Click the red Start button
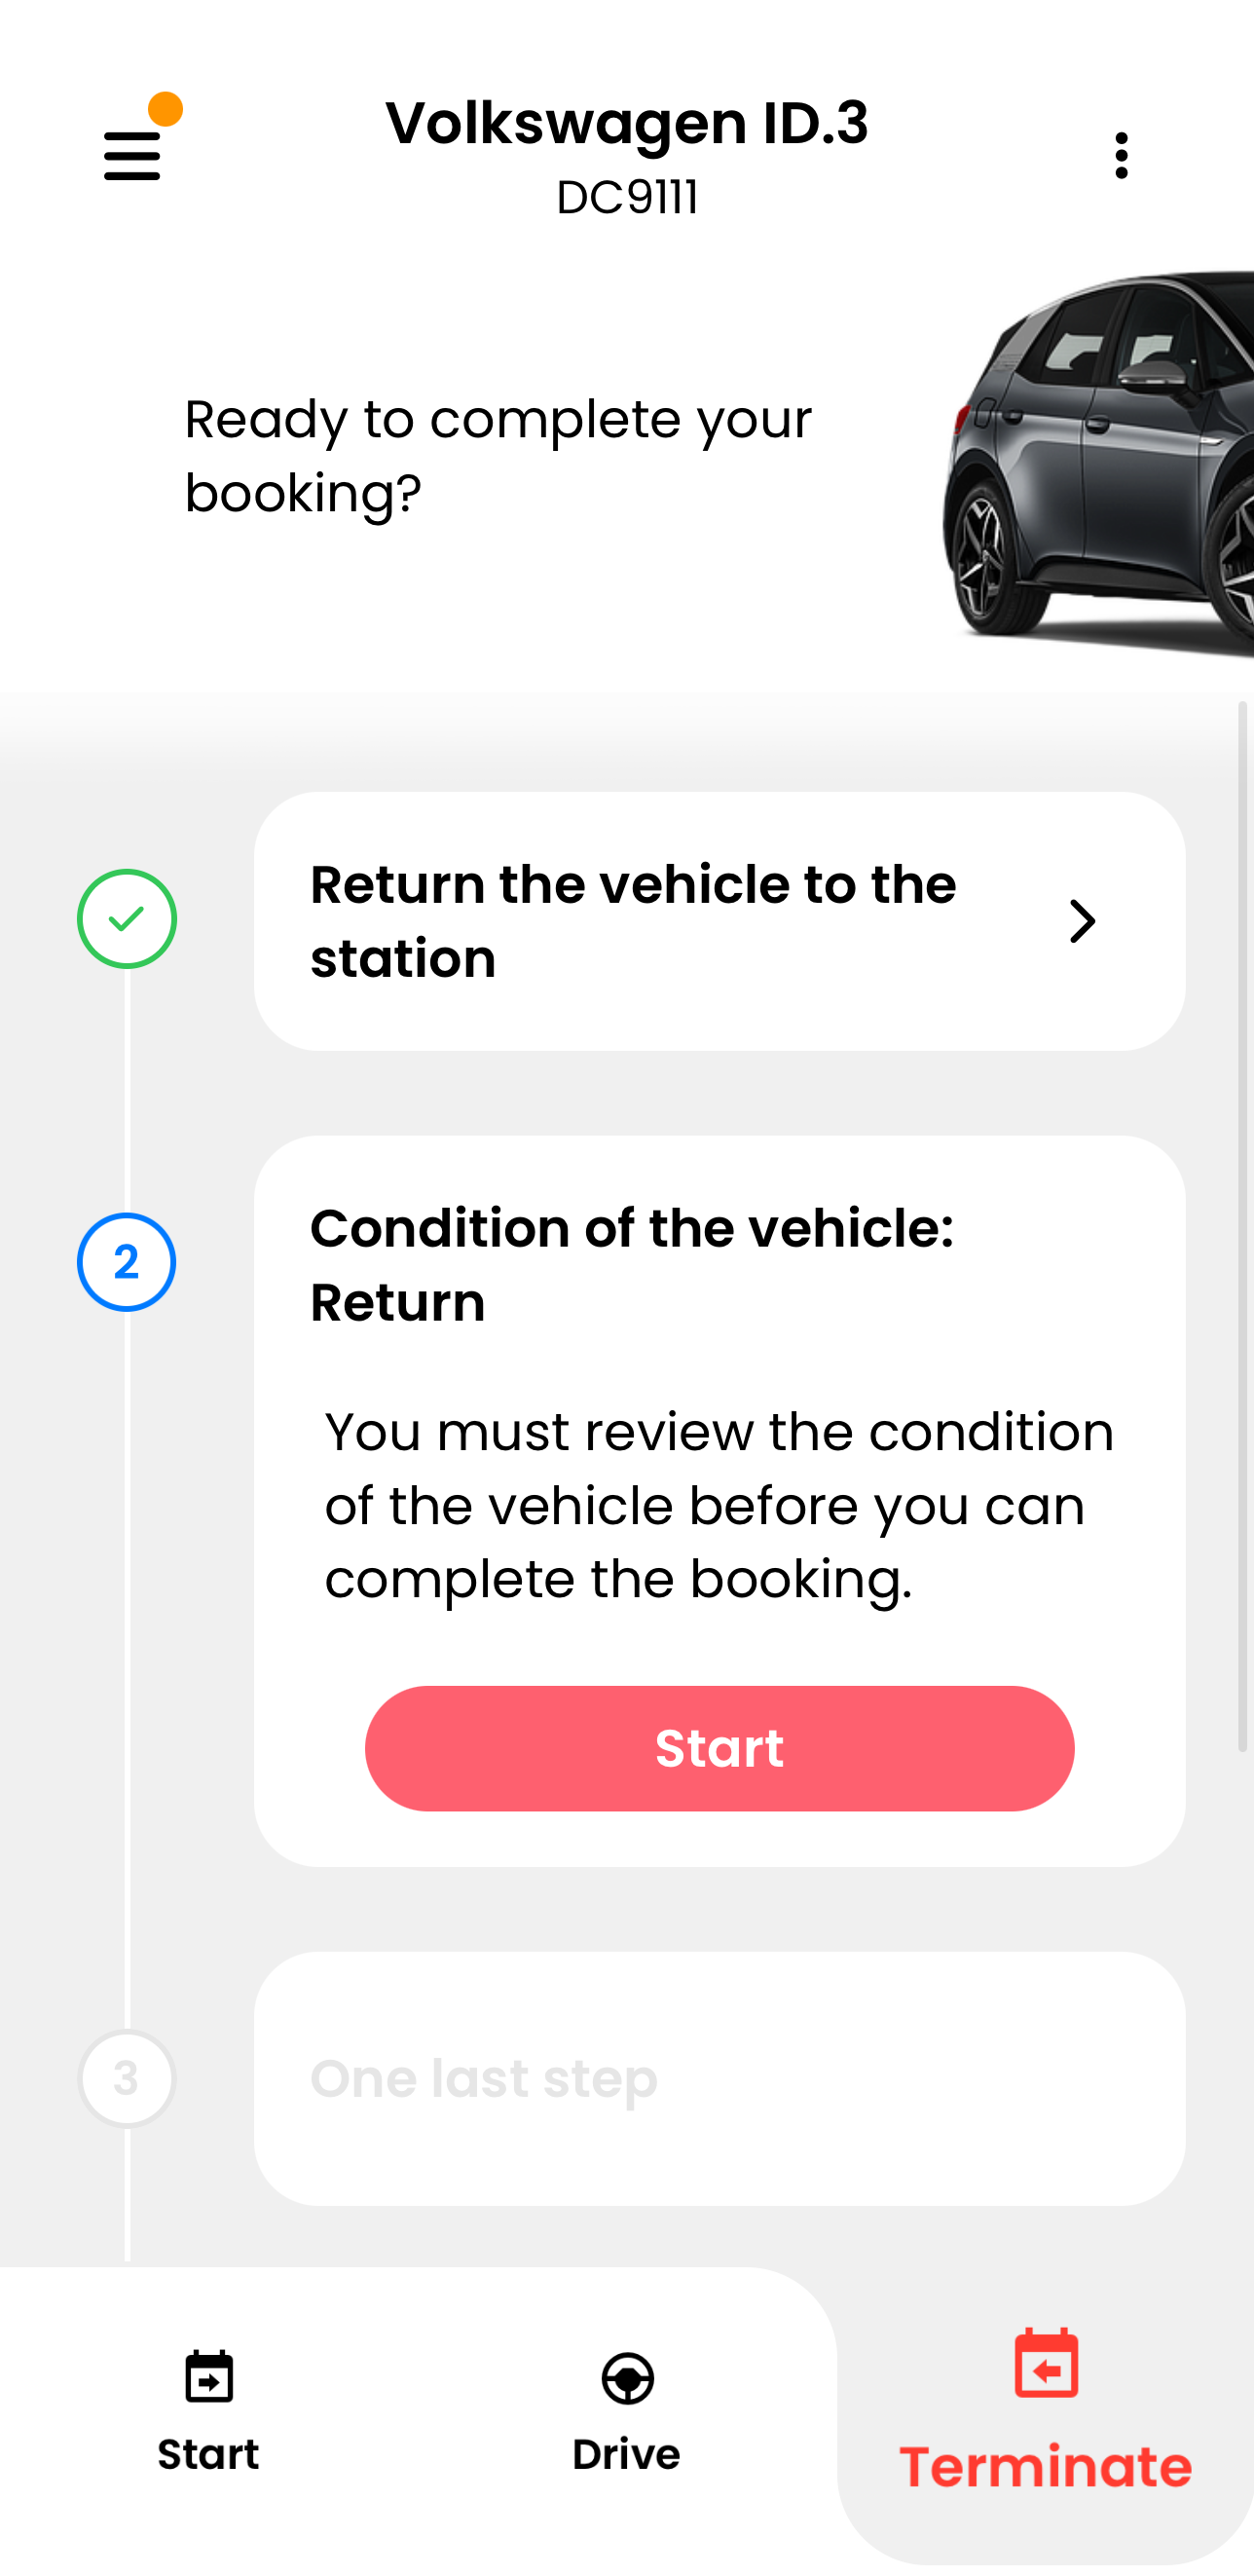The width and height of the screenshot is (1254, 2576). pos(719,1748)
